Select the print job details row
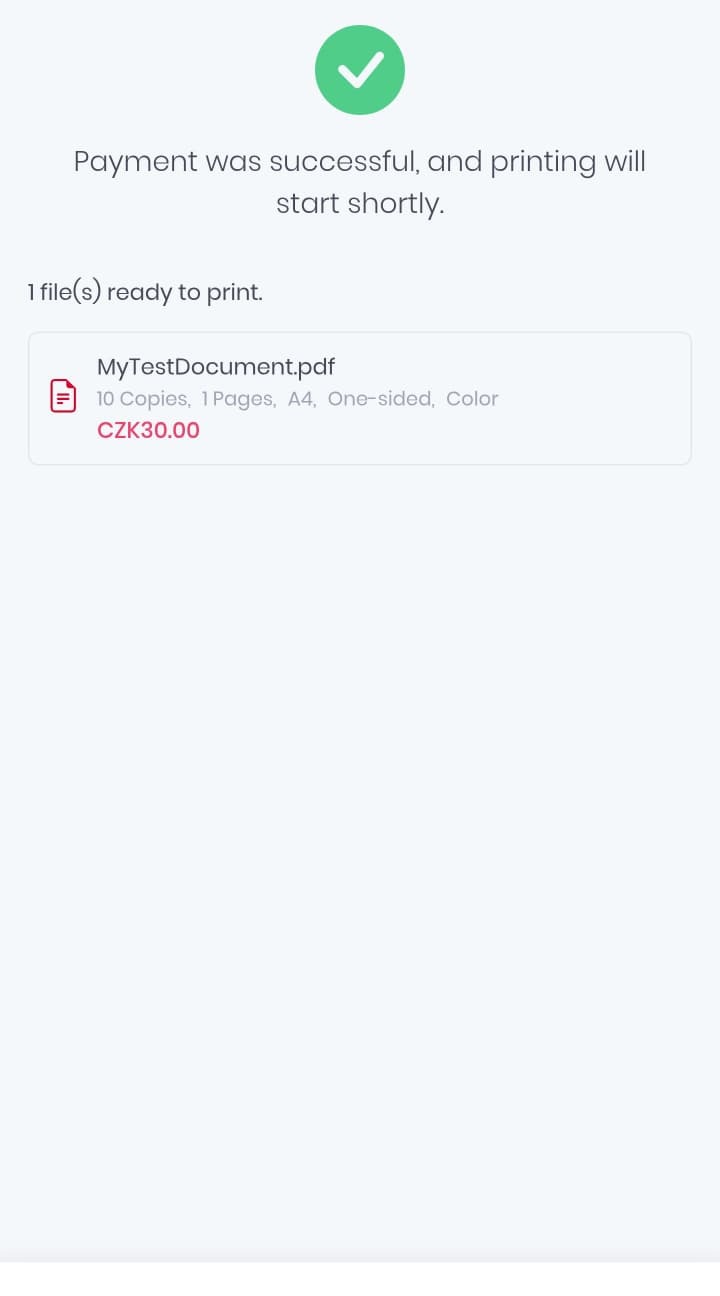The width and height of the screenshot is (720, 1296). (297, 398)
